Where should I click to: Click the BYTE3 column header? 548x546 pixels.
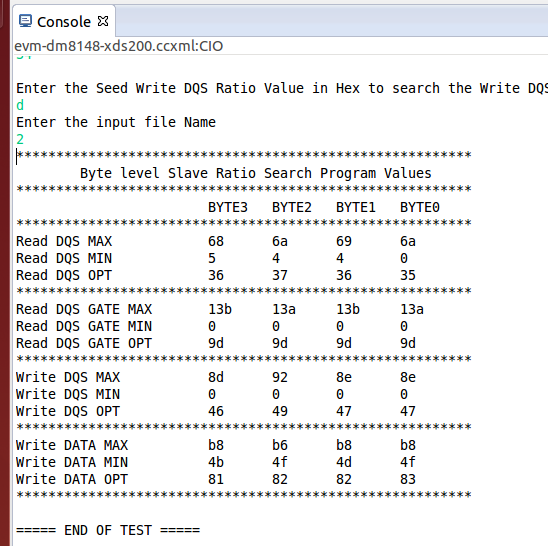pyautogui.click(x=228, y=207)
